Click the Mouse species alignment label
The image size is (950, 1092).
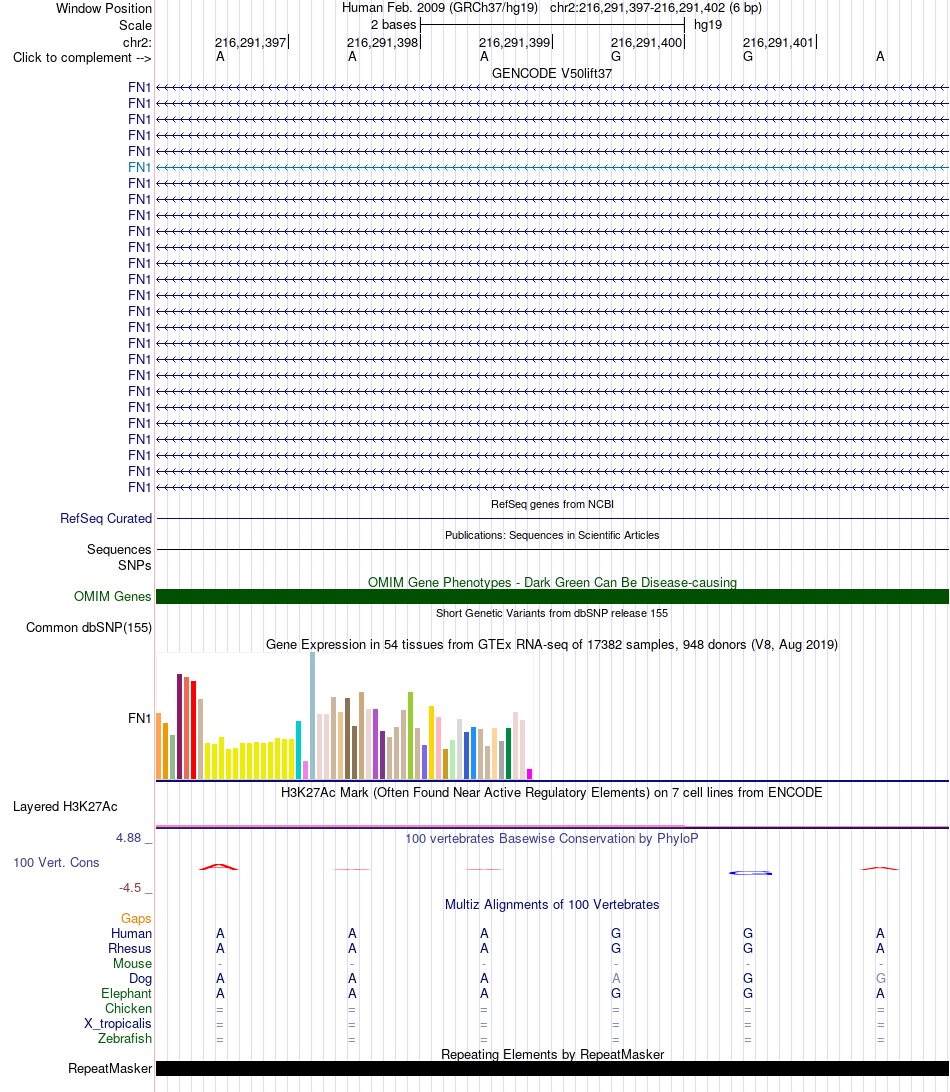132,963
